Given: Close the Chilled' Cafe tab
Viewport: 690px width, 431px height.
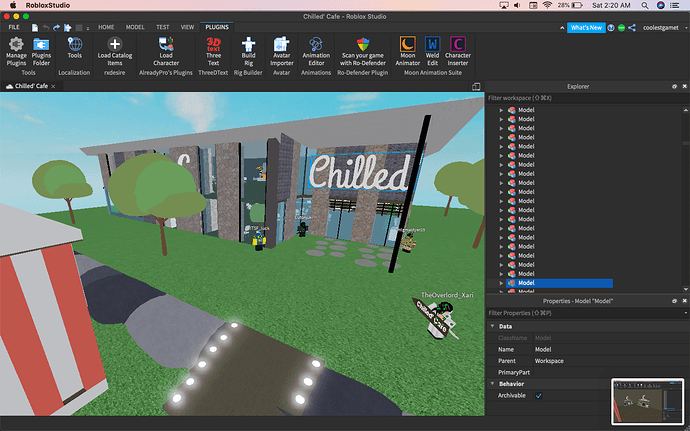Looking at the screenshot, I should coord(53,87).
